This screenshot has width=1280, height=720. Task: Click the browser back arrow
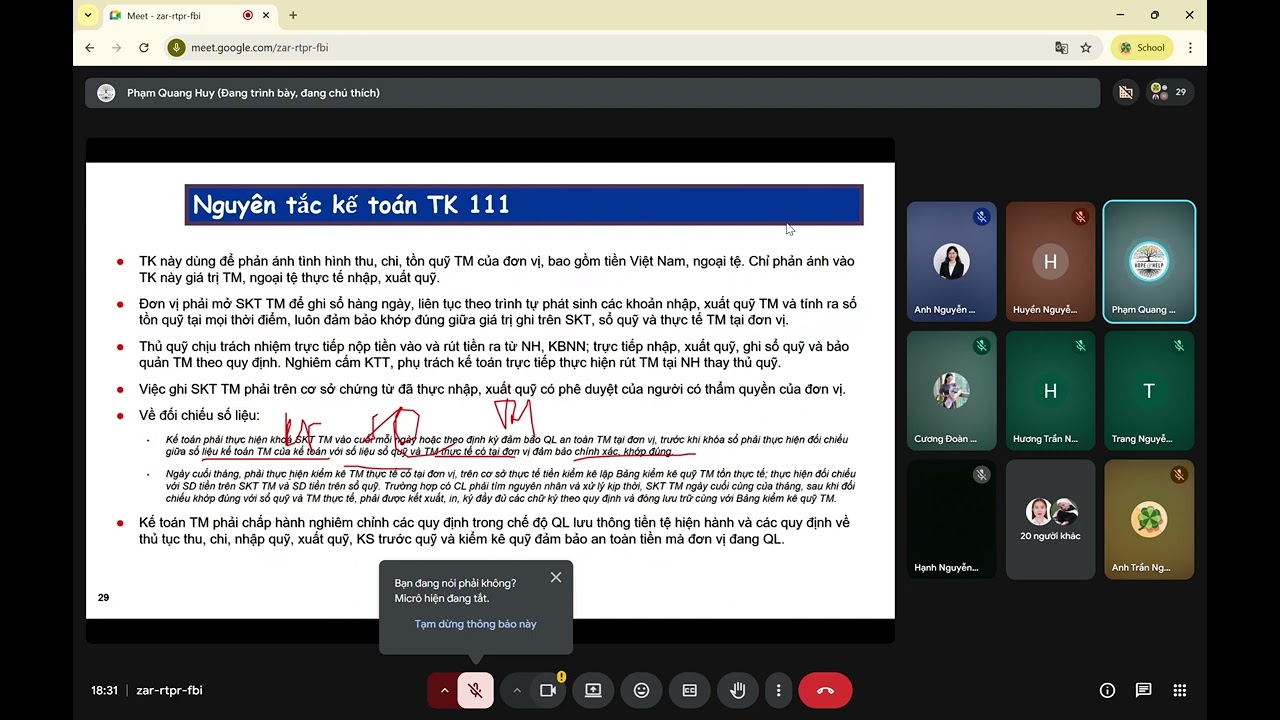point(90,47)
